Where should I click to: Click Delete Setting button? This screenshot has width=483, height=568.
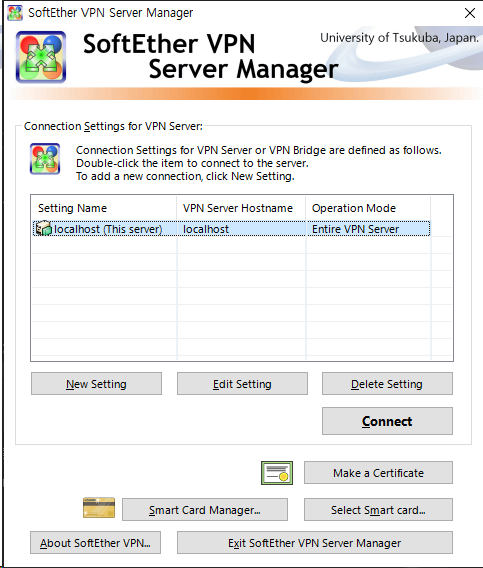387,384
